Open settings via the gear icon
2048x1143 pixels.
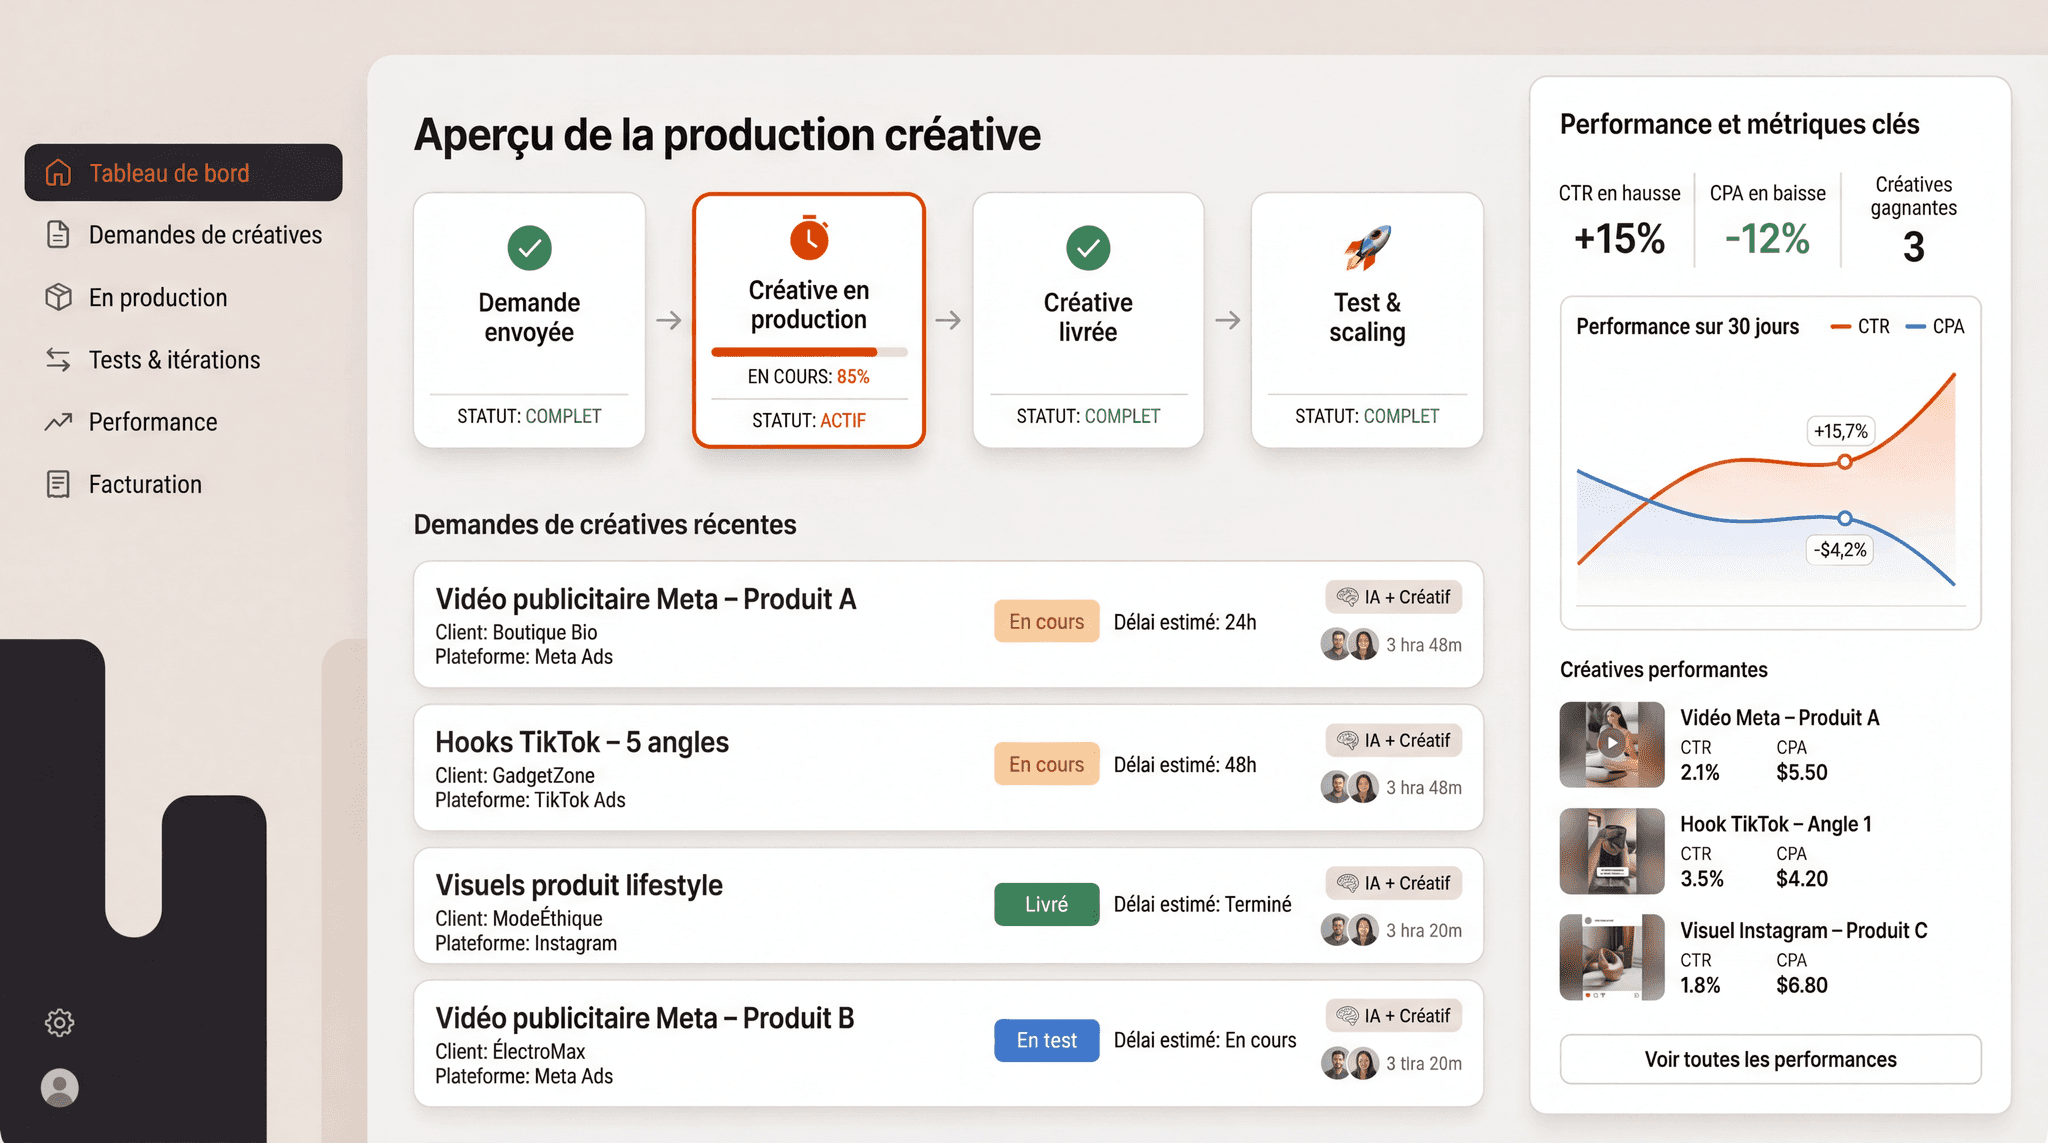click(x=60, y=1022)
